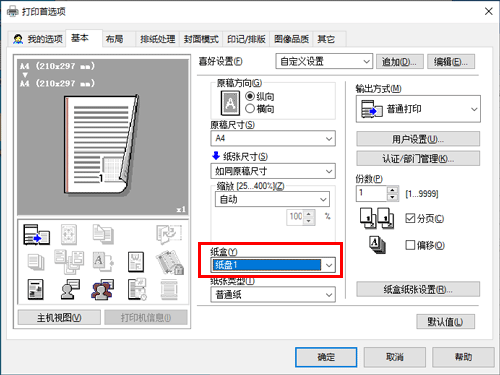Expand the 纸张尺寸 如同原稿尺寸 dropdown

[273, 171]
